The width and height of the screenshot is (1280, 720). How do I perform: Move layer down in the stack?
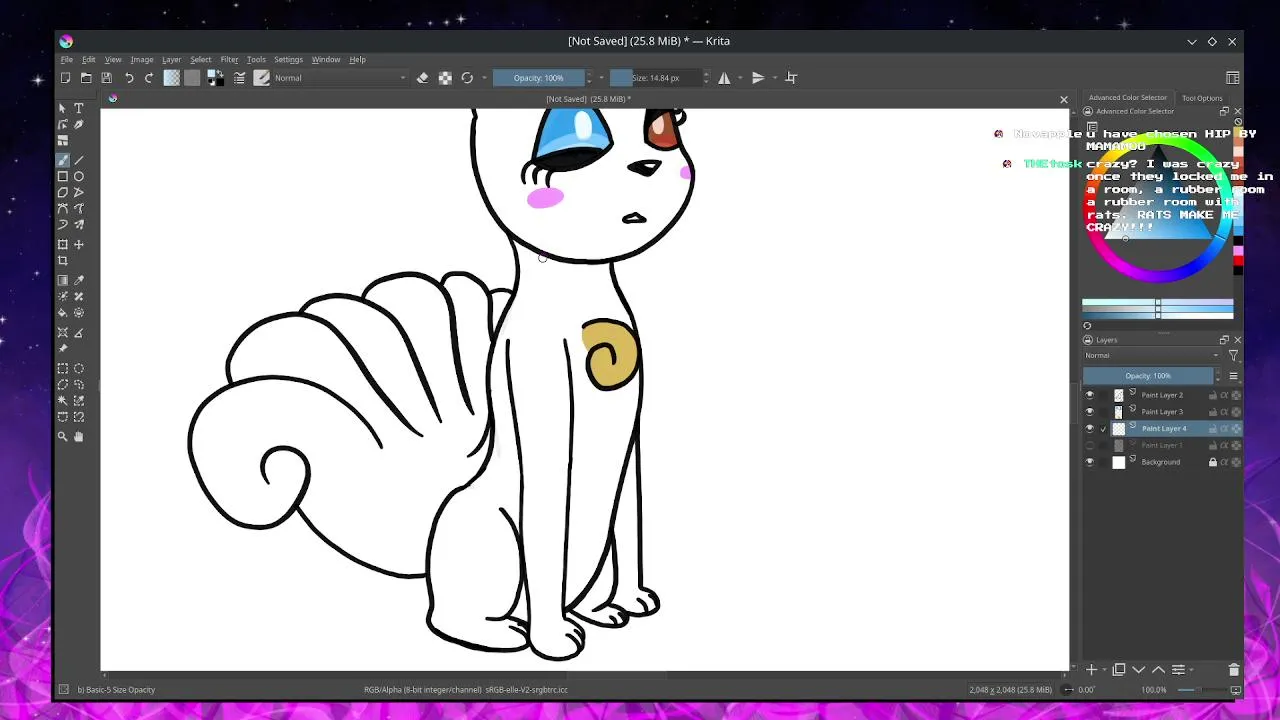coord(1139,670)
